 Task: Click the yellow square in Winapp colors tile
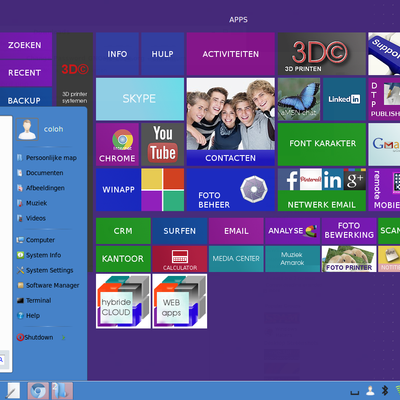coord(152,179)
